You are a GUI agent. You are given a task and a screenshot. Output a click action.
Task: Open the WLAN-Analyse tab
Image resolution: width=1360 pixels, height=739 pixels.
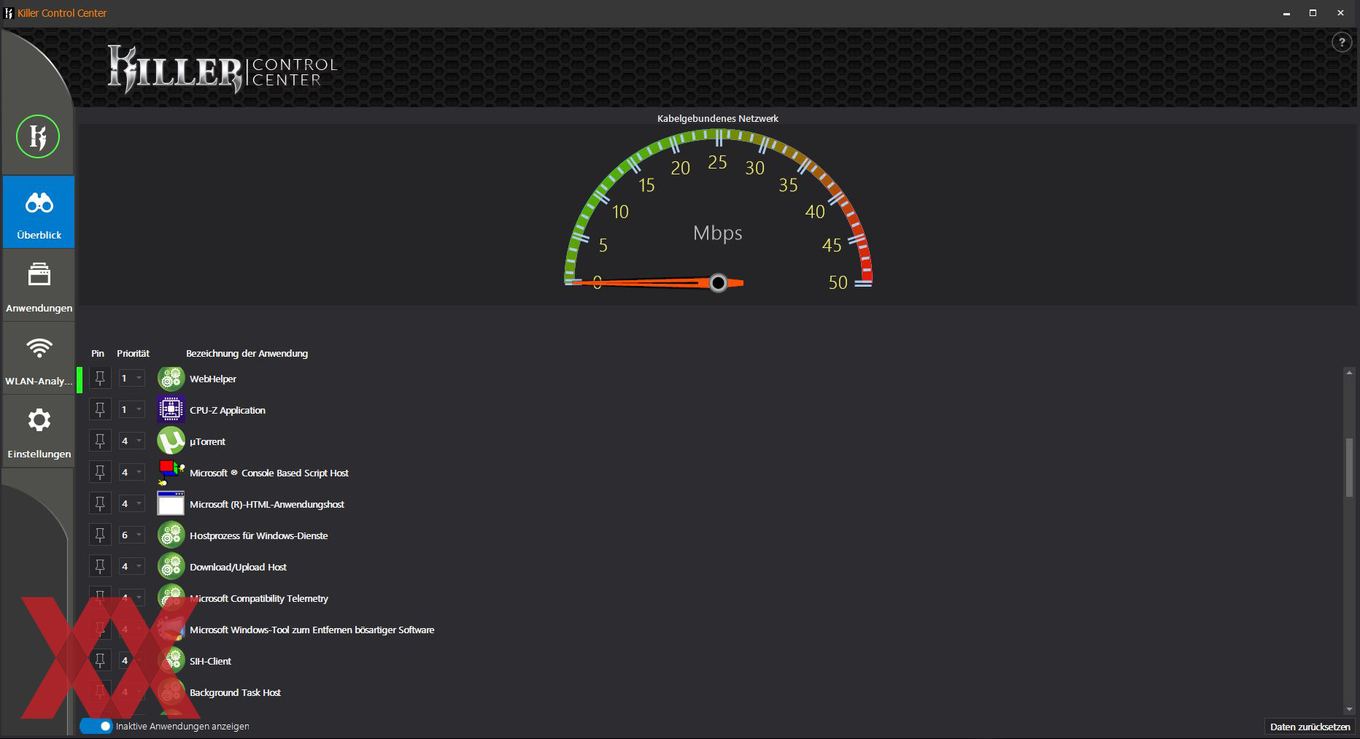coord(38,358)
